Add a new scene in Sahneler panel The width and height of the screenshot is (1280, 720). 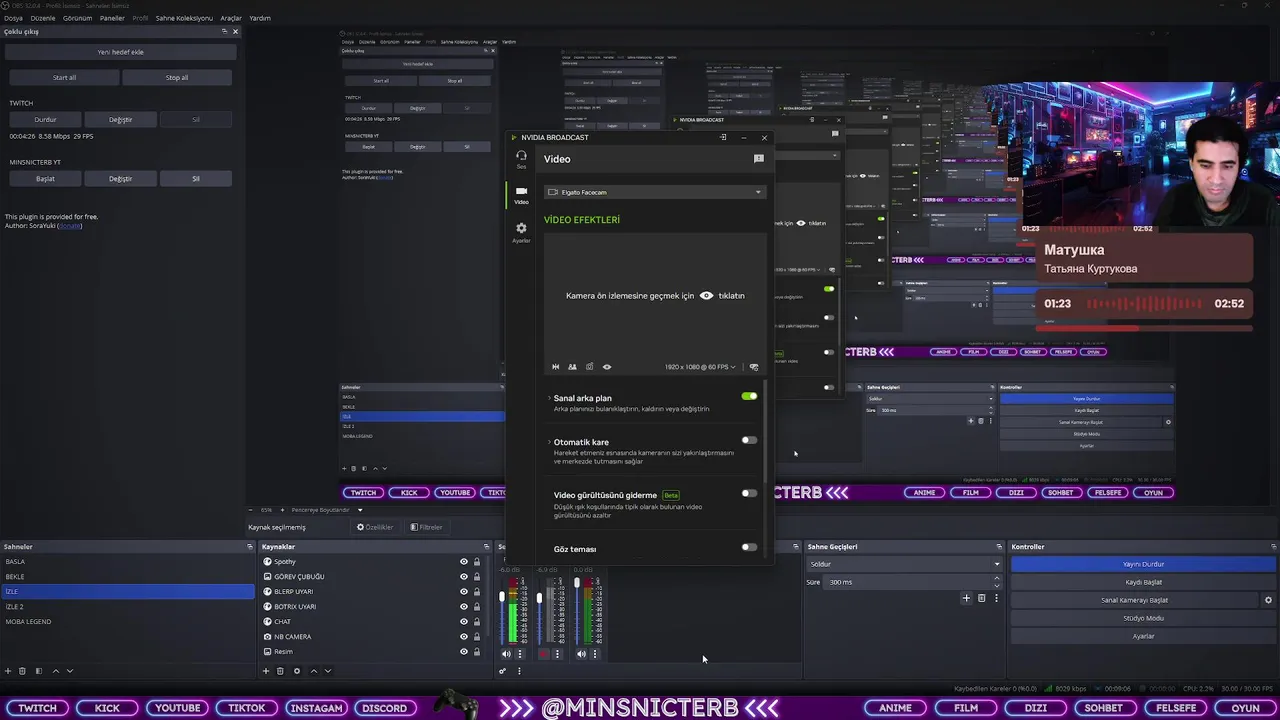(x=8, y=671)
